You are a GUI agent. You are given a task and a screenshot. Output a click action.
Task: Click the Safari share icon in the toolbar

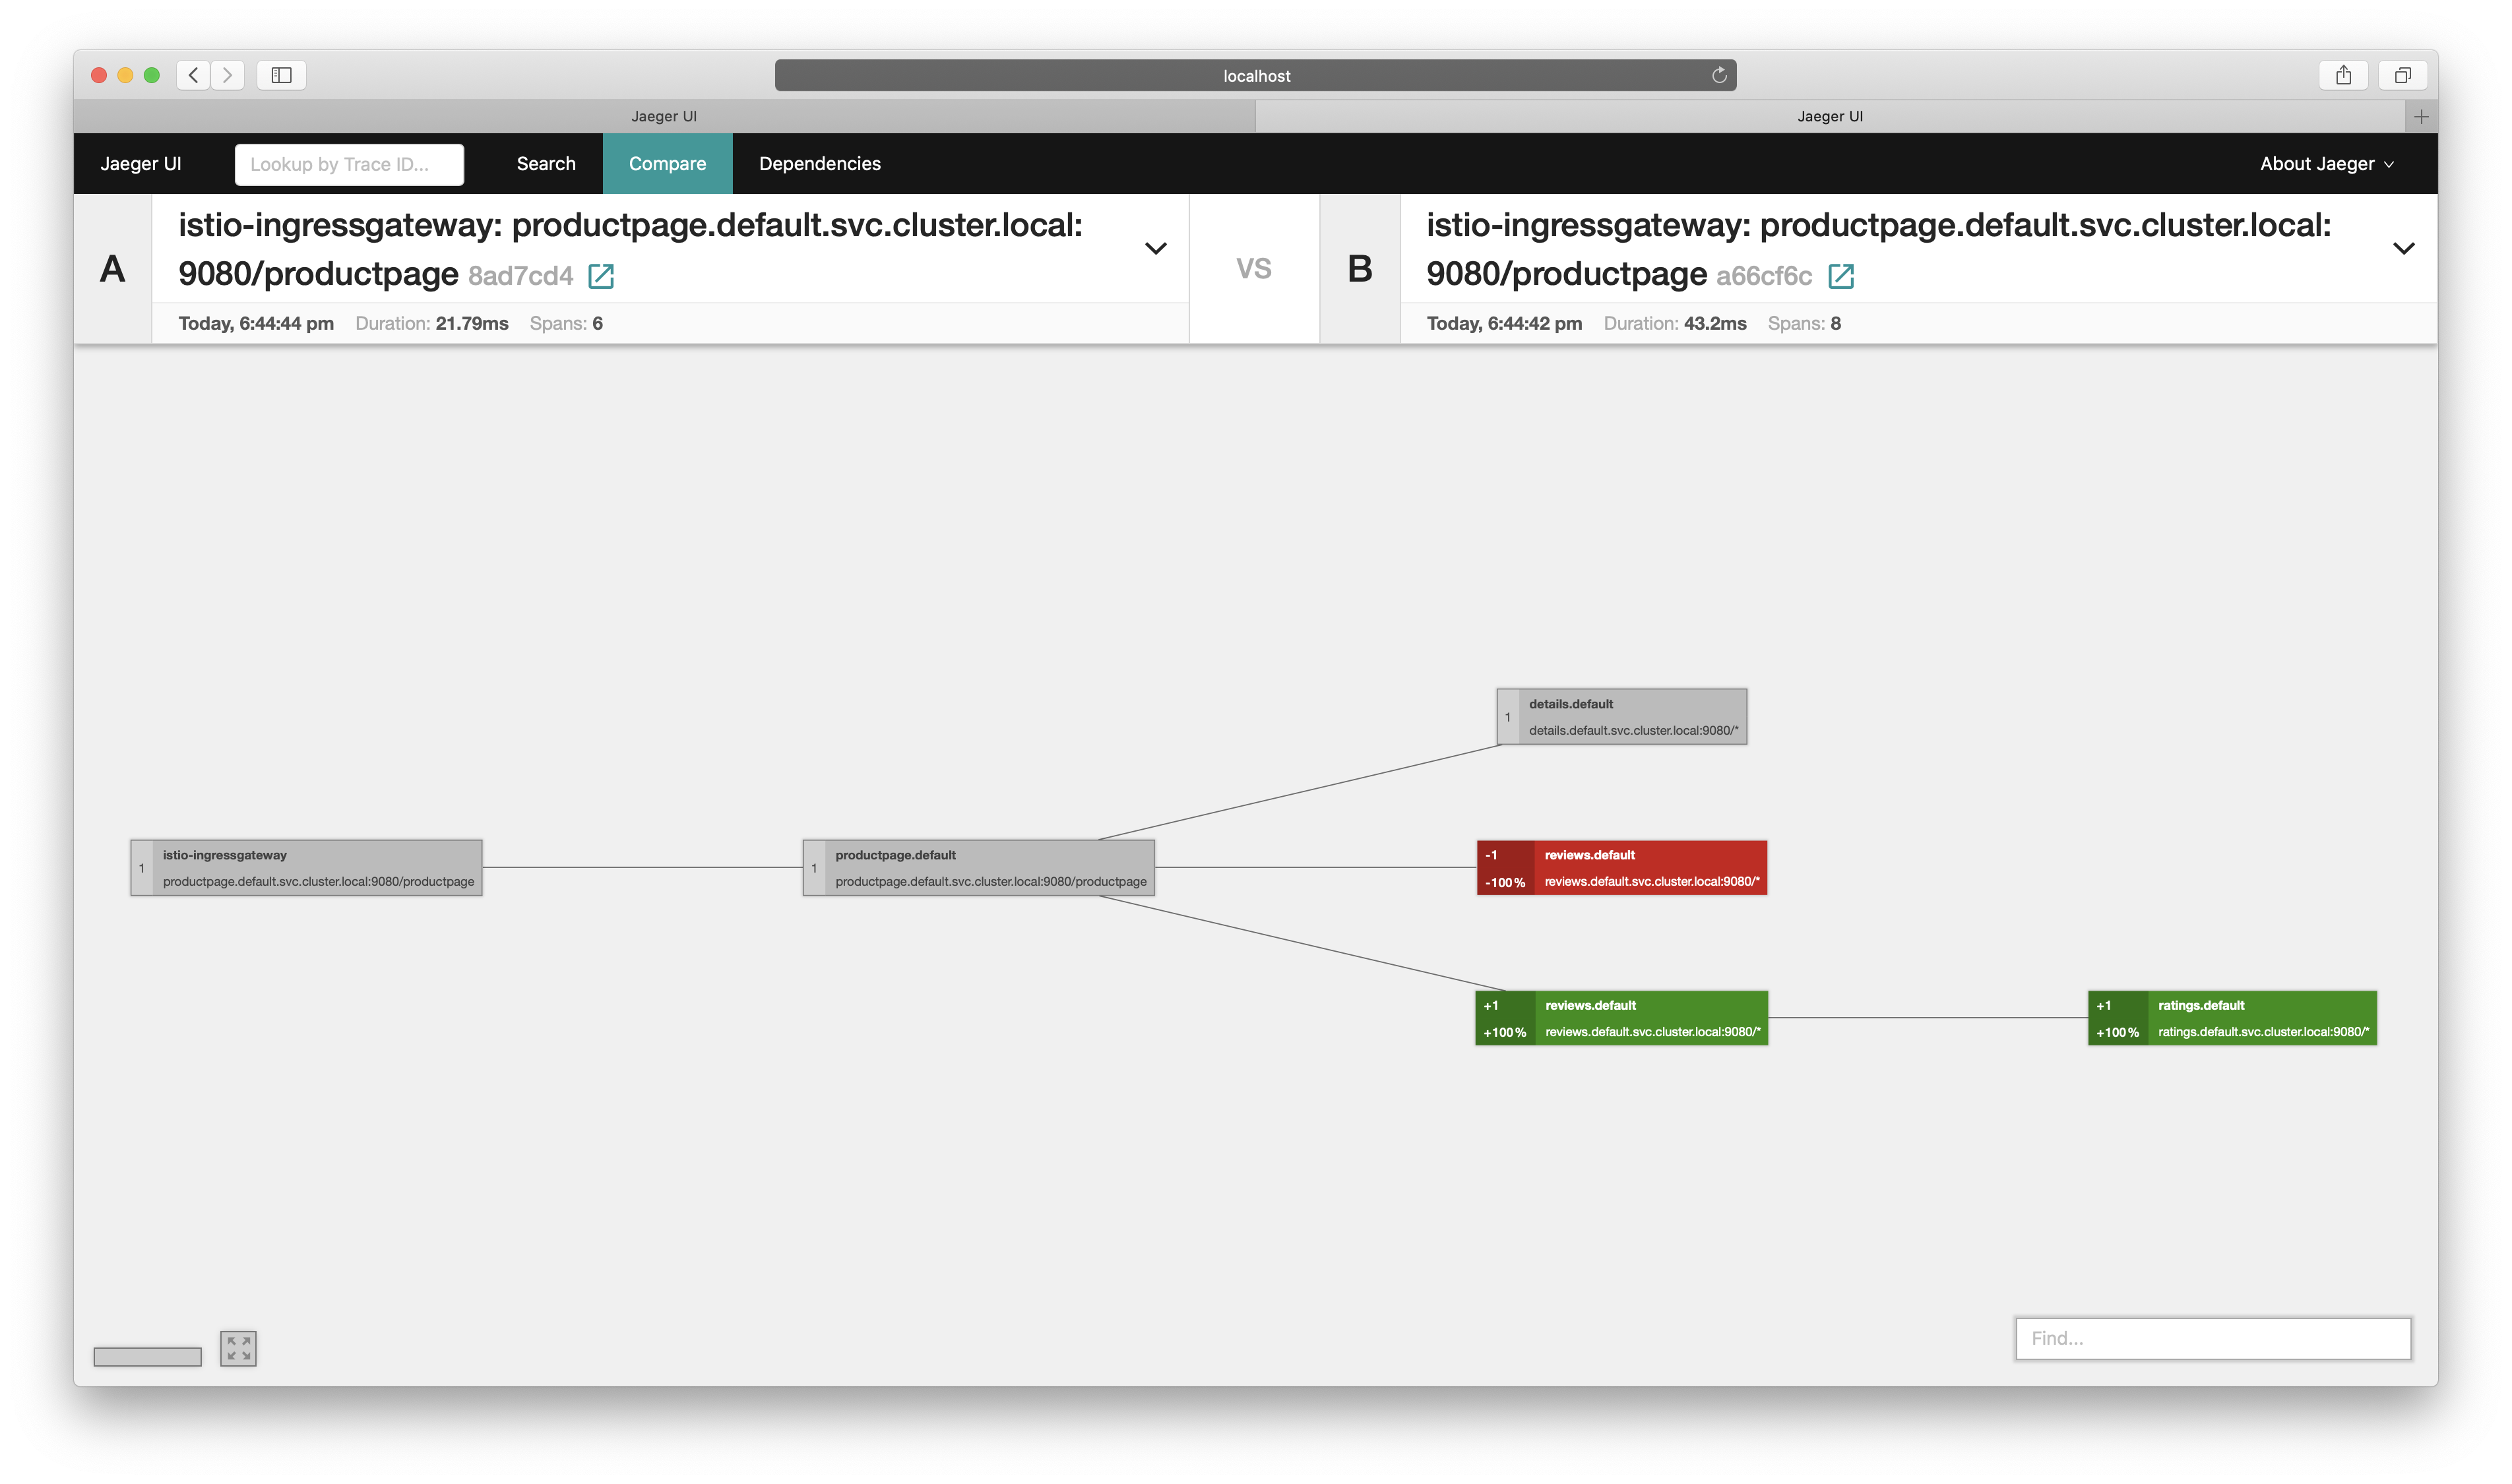coord(2344,74)
